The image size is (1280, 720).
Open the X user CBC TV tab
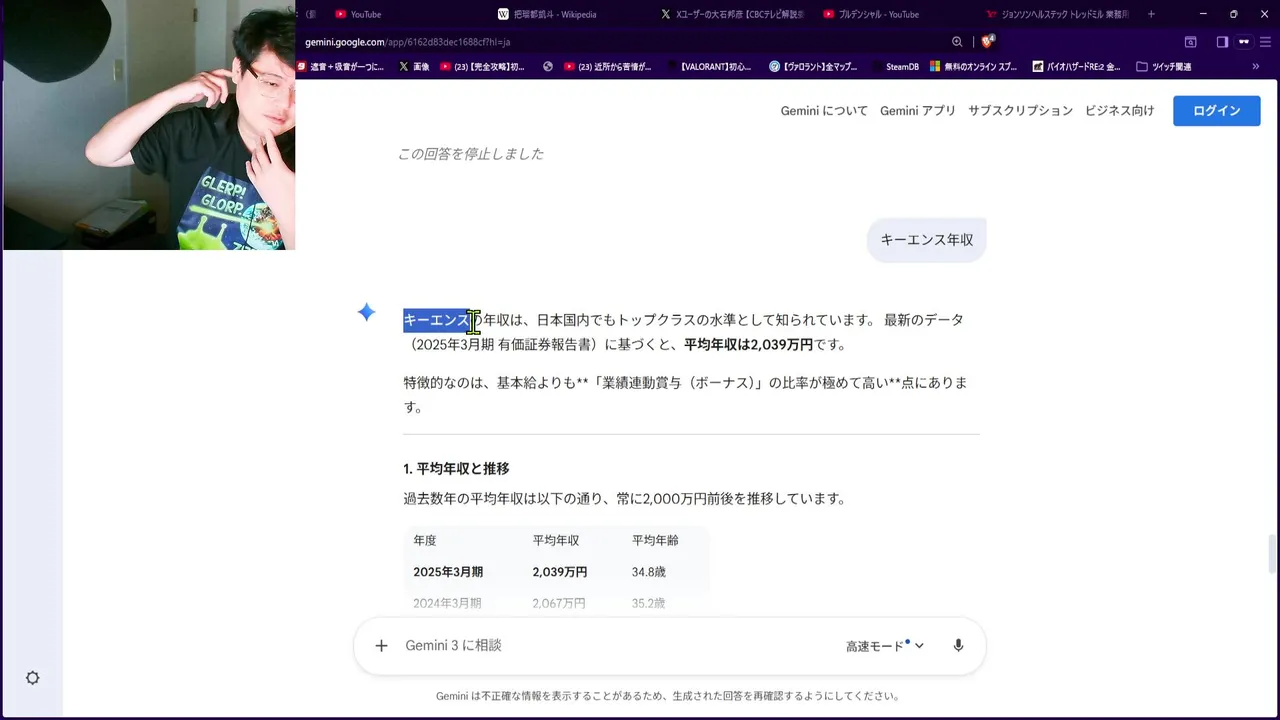733,14
